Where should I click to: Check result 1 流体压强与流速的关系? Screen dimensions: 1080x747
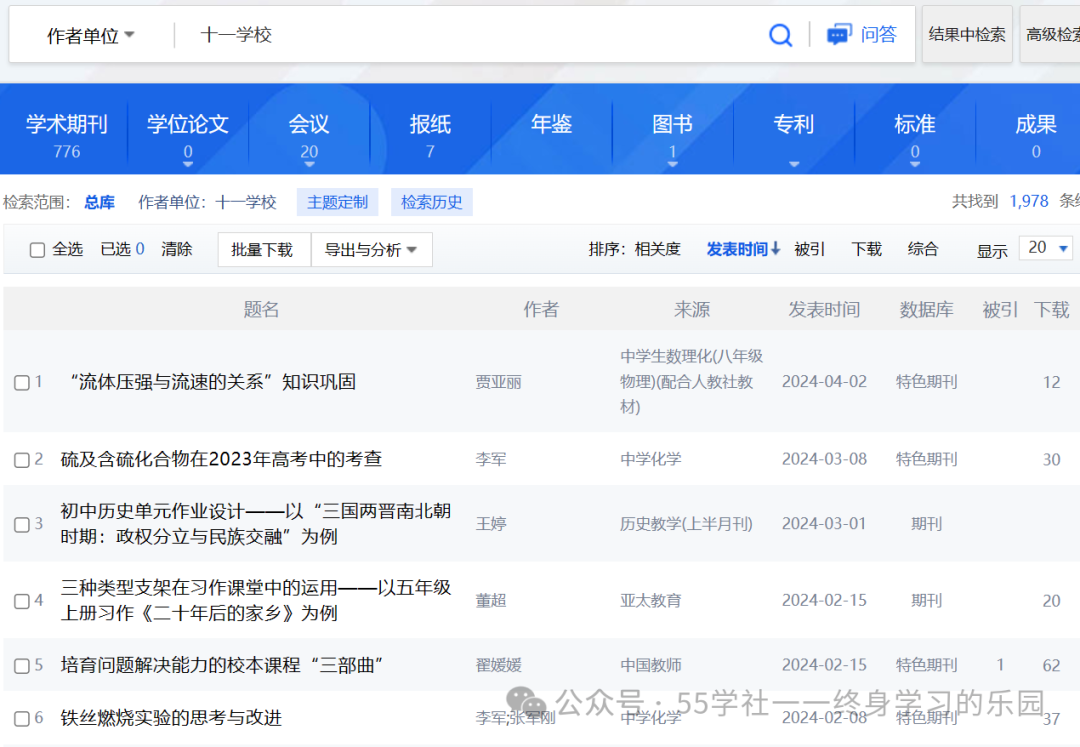point(22,383)
